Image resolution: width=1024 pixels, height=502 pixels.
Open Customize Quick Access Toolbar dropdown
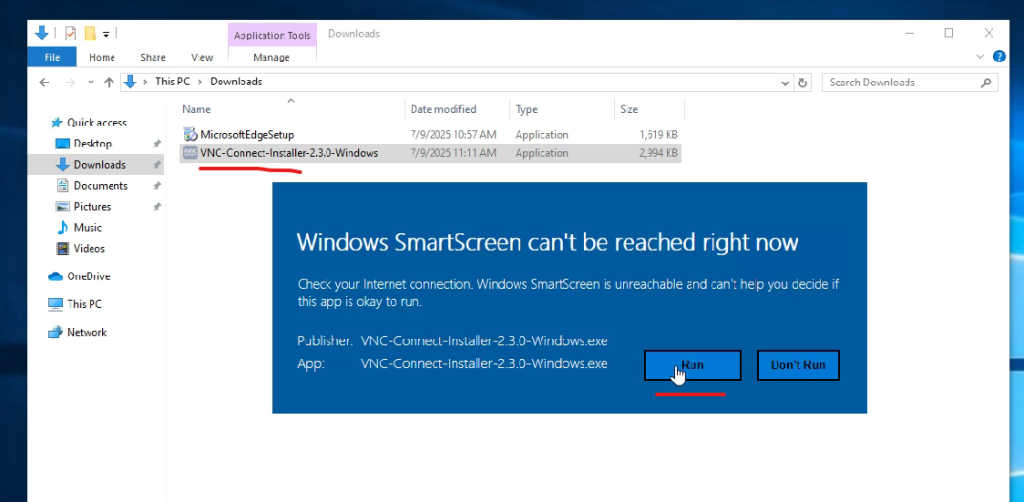[x=106, y=34]
